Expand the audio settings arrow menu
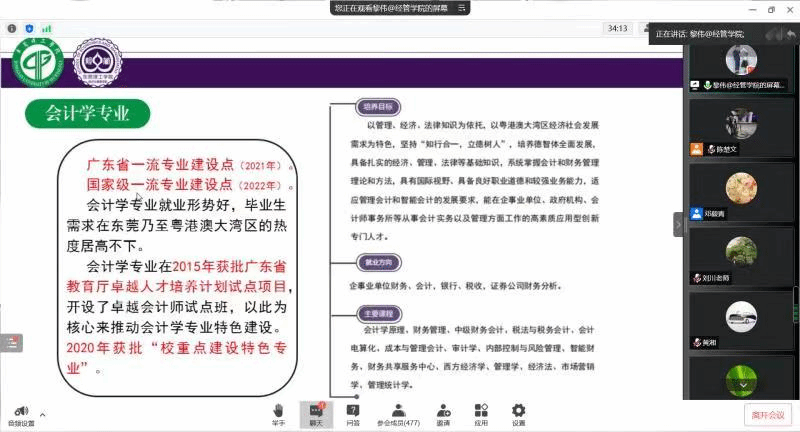 pos(43,413)
